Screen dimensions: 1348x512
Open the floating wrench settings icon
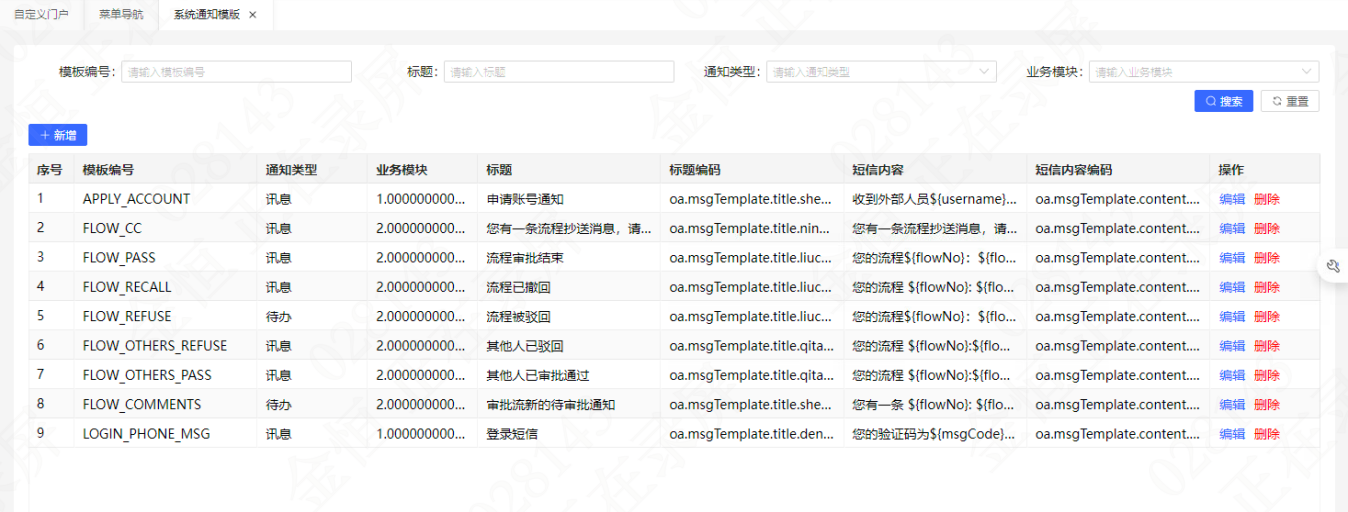click(1333, 265)
